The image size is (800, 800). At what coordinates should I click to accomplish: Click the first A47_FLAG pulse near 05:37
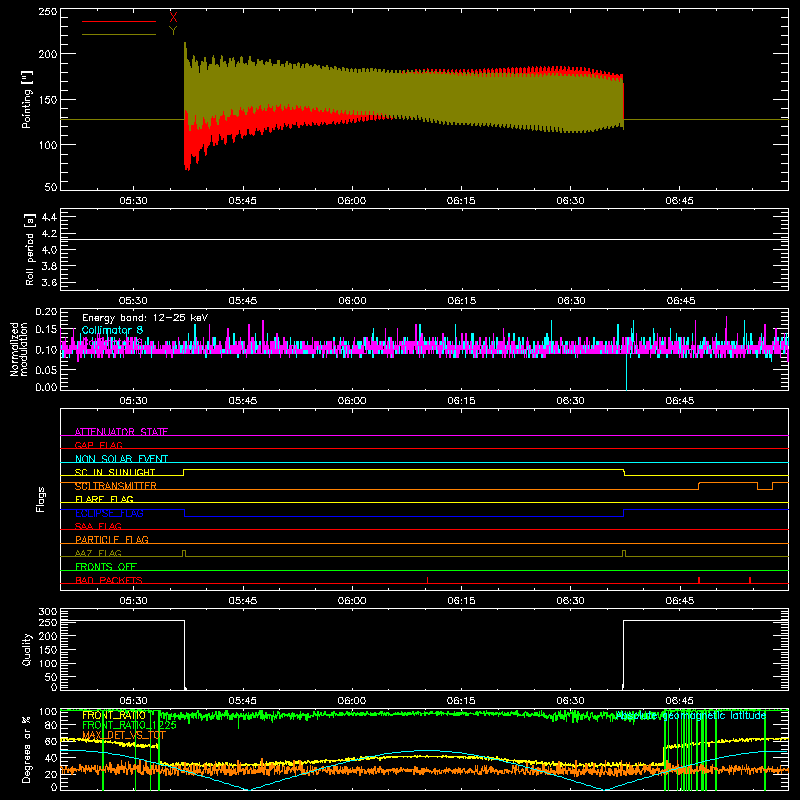(x=184, y=554)
